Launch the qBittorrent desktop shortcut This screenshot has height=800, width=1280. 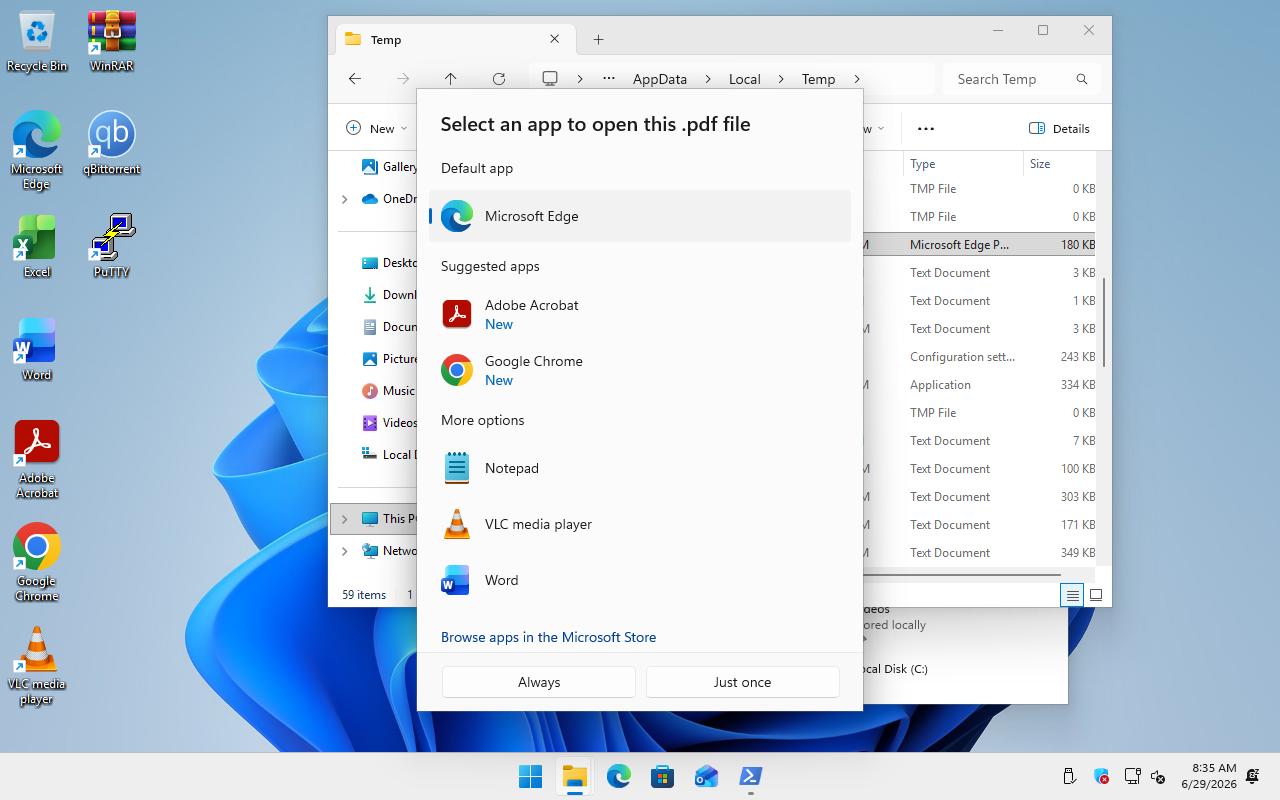[x=111, y=144]
